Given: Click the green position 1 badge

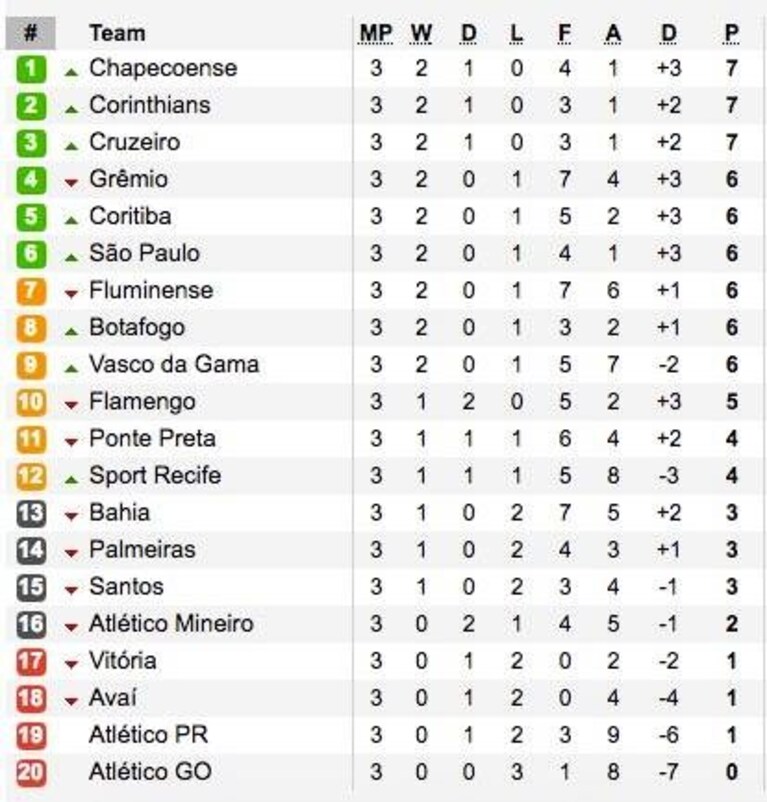Looking at the screenshot, I should 31,69.
